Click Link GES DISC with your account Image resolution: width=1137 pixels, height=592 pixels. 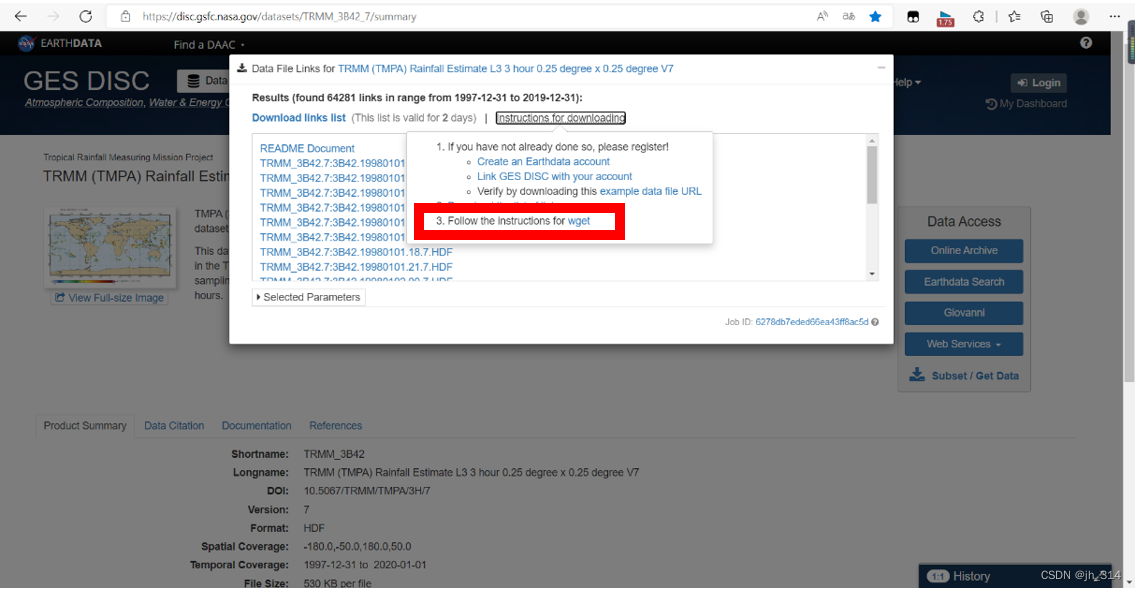coord(555,176)
